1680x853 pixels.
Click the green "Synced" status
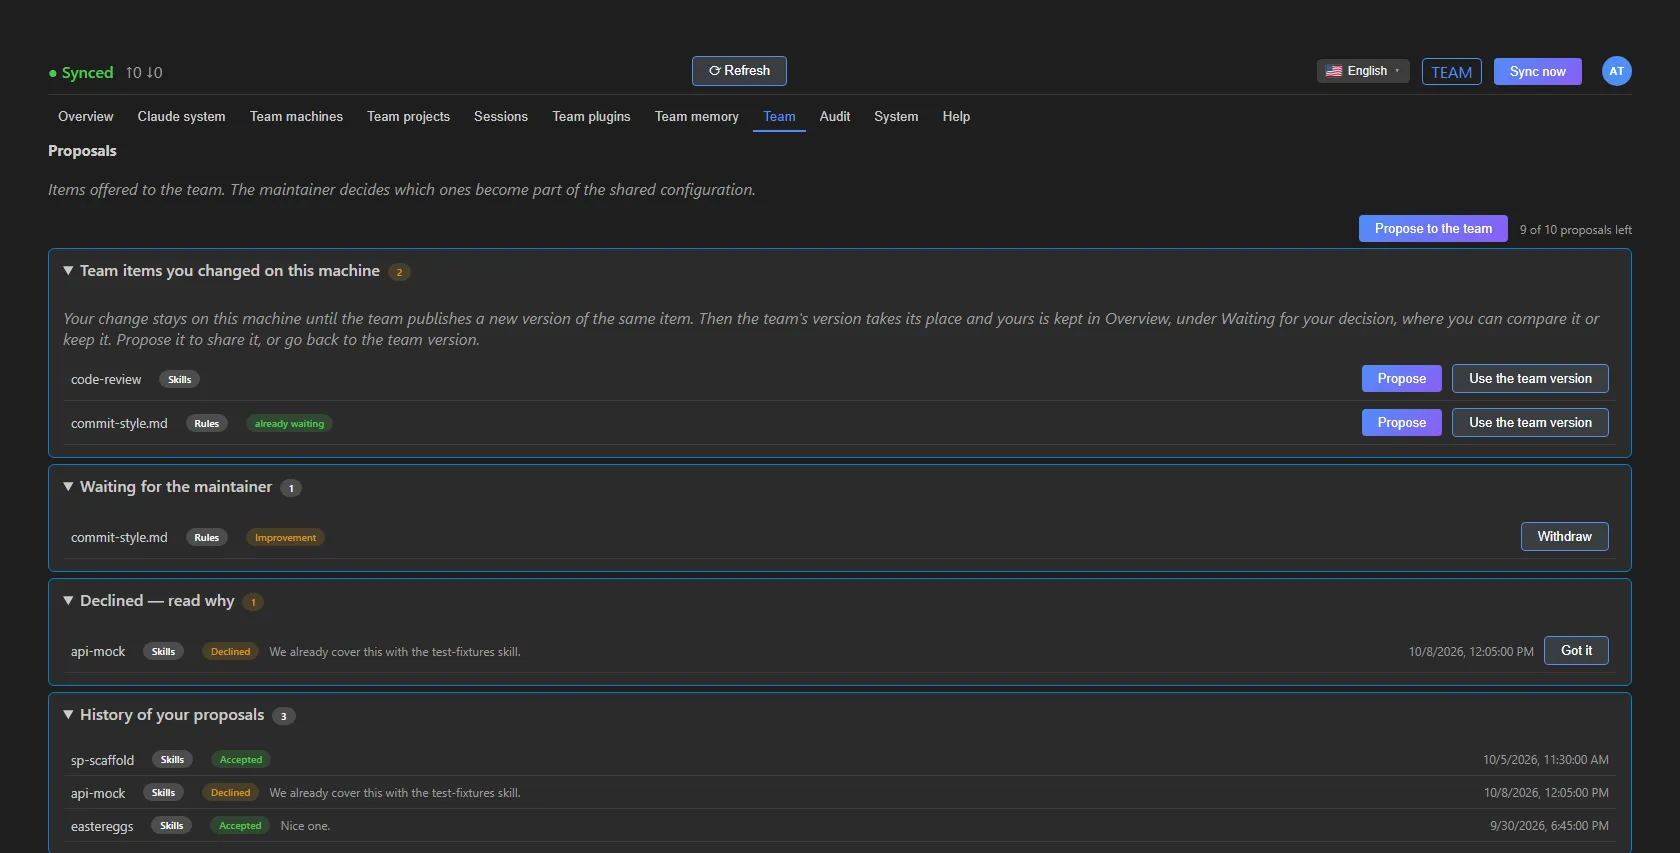click(81, 73)
